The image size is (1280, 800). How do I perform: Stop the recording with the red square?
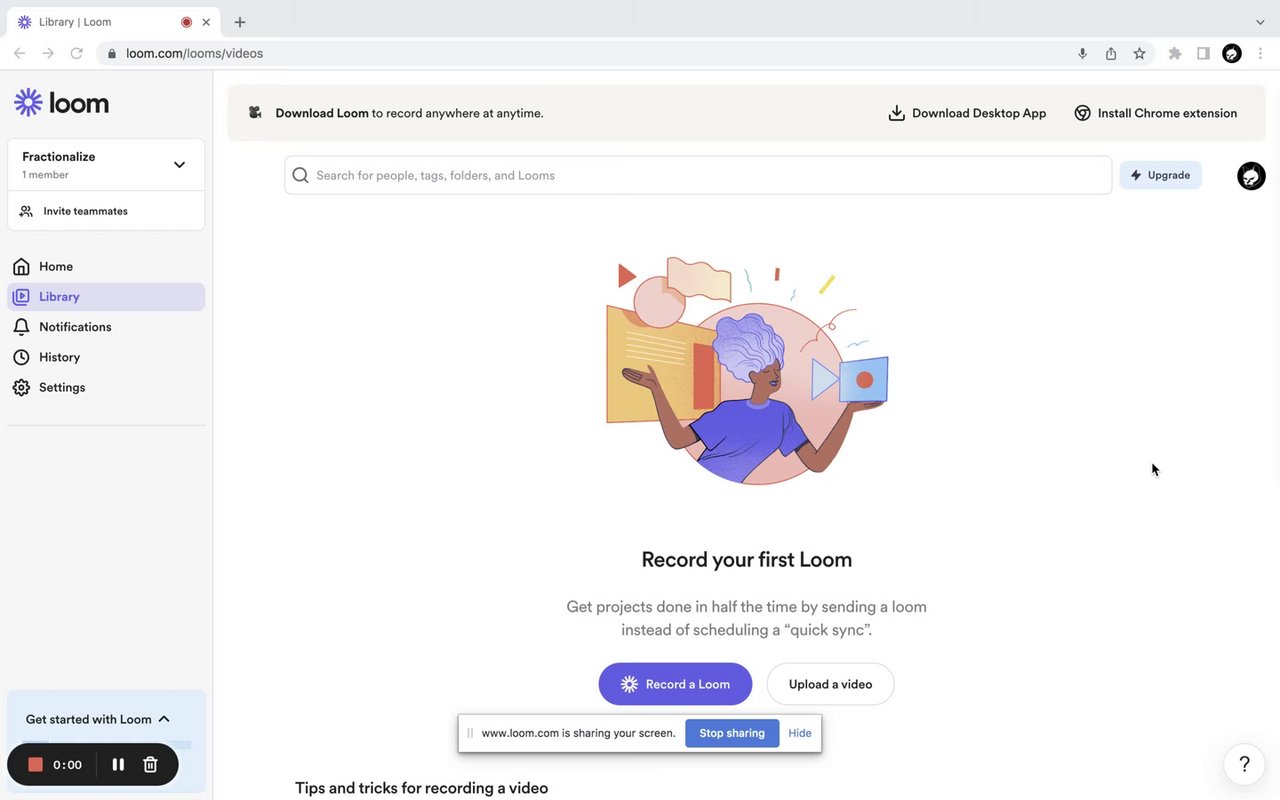(x=36, y=765)
